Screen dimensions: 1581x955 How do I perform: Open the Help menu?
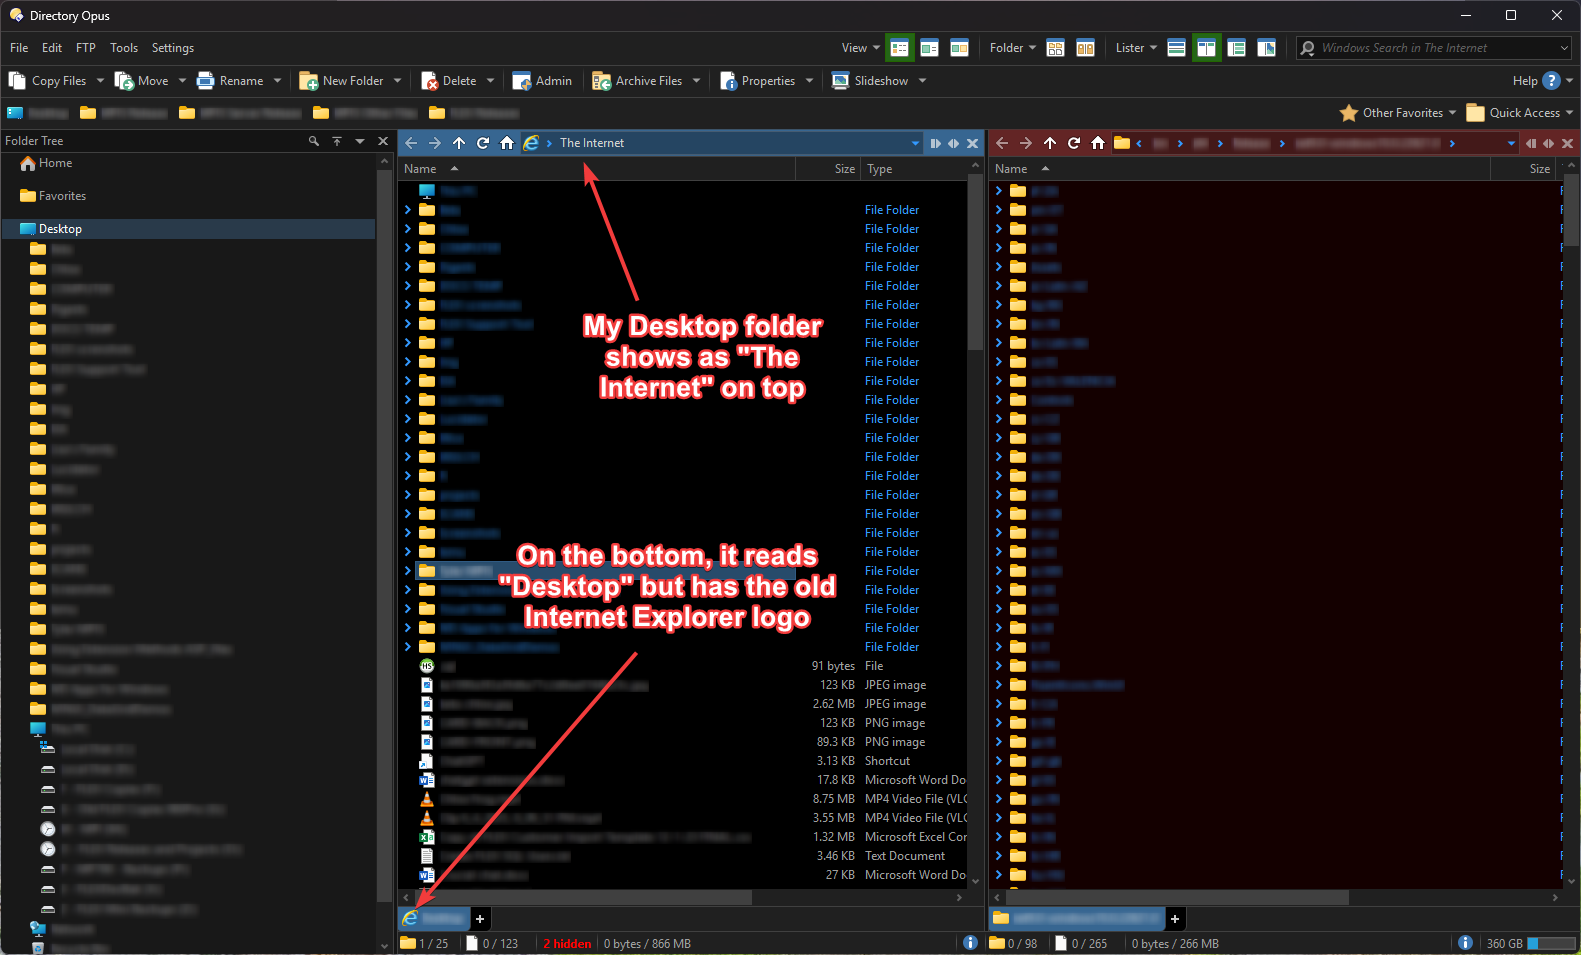[x=1525, y=81]
